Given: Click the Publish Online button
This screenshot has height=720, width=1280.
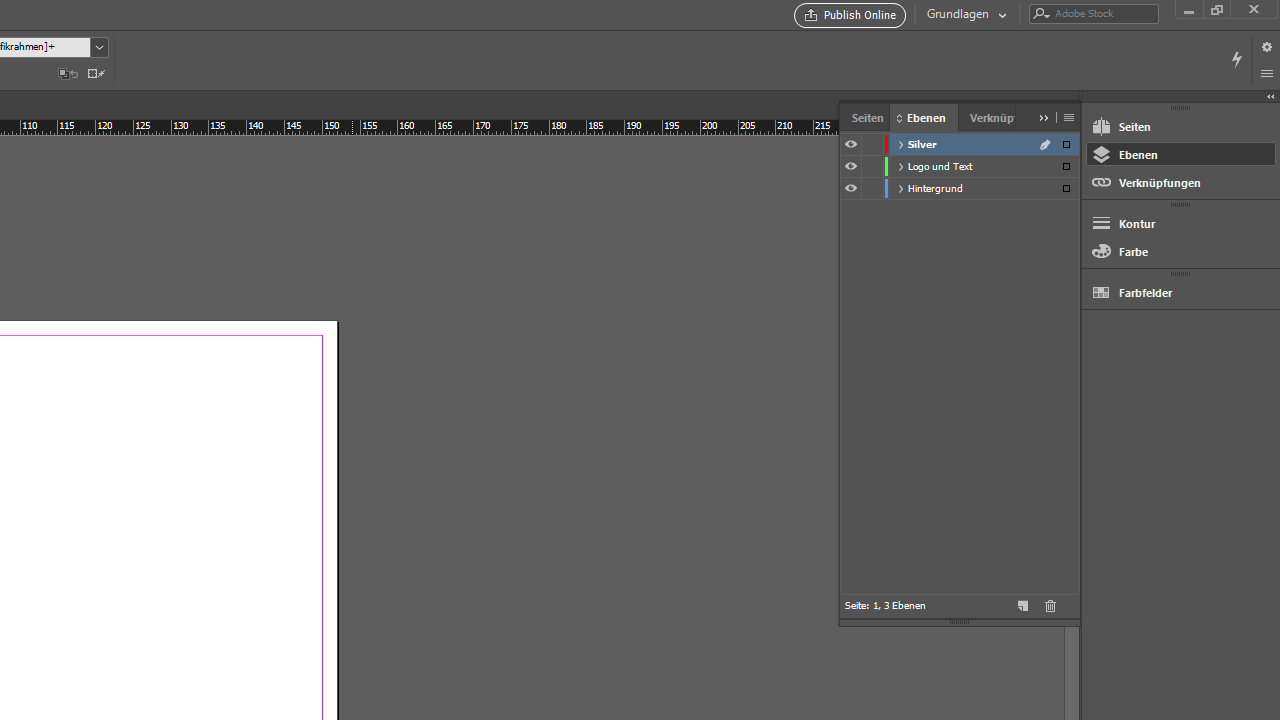Looking at the screenshot, I should (850, 15).
